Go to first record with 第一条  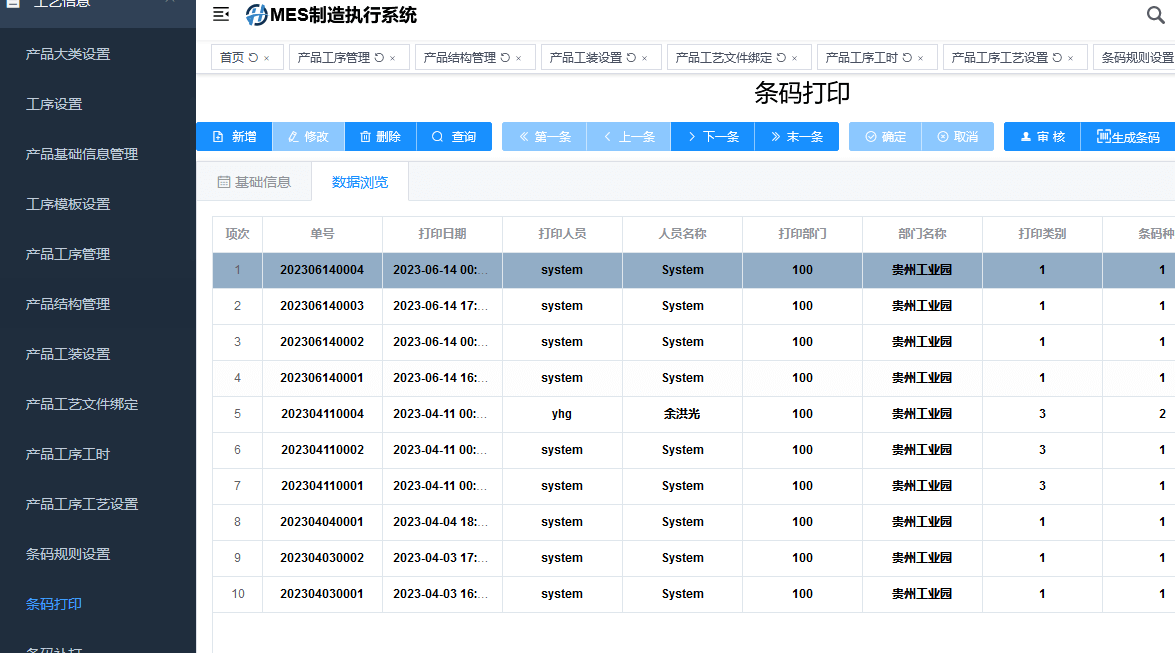tap(544, 136)
